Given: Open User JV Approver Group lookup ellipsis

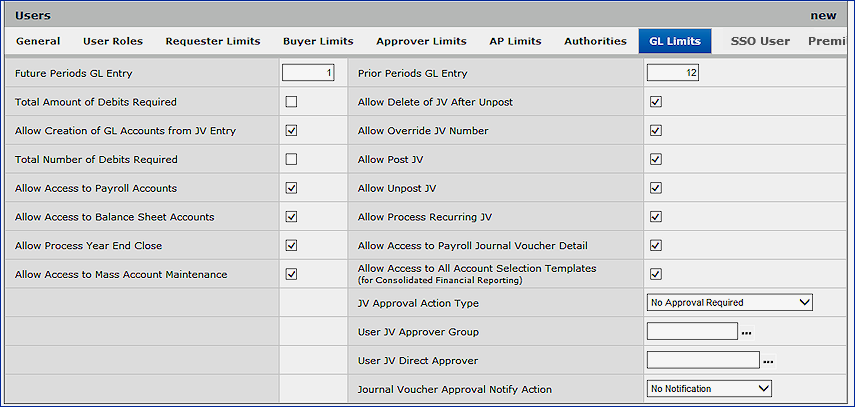Looking at the screenshot, I should (745, 333).
